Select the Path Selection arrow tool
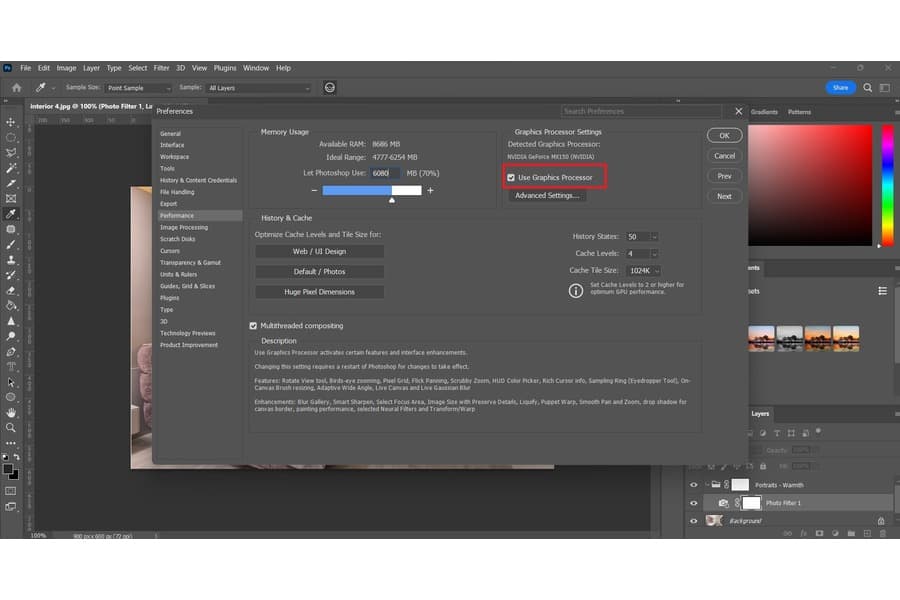Screen dimensions: 900x600 (11, 382)
